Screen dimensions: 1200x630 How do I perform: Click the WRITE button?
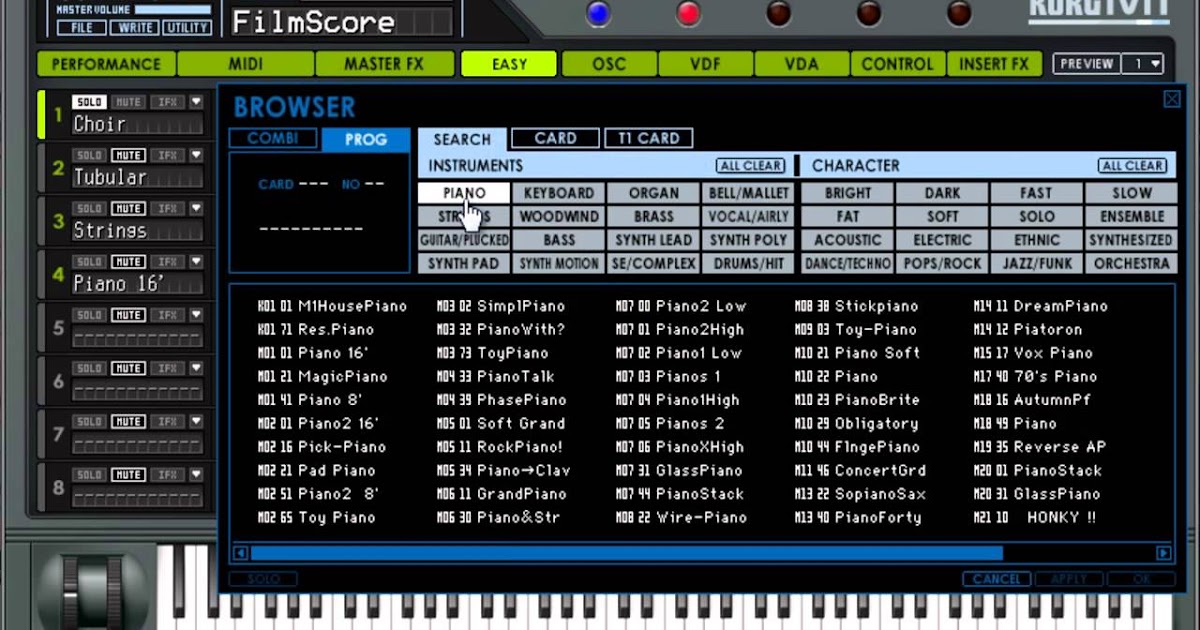[135, 28]
